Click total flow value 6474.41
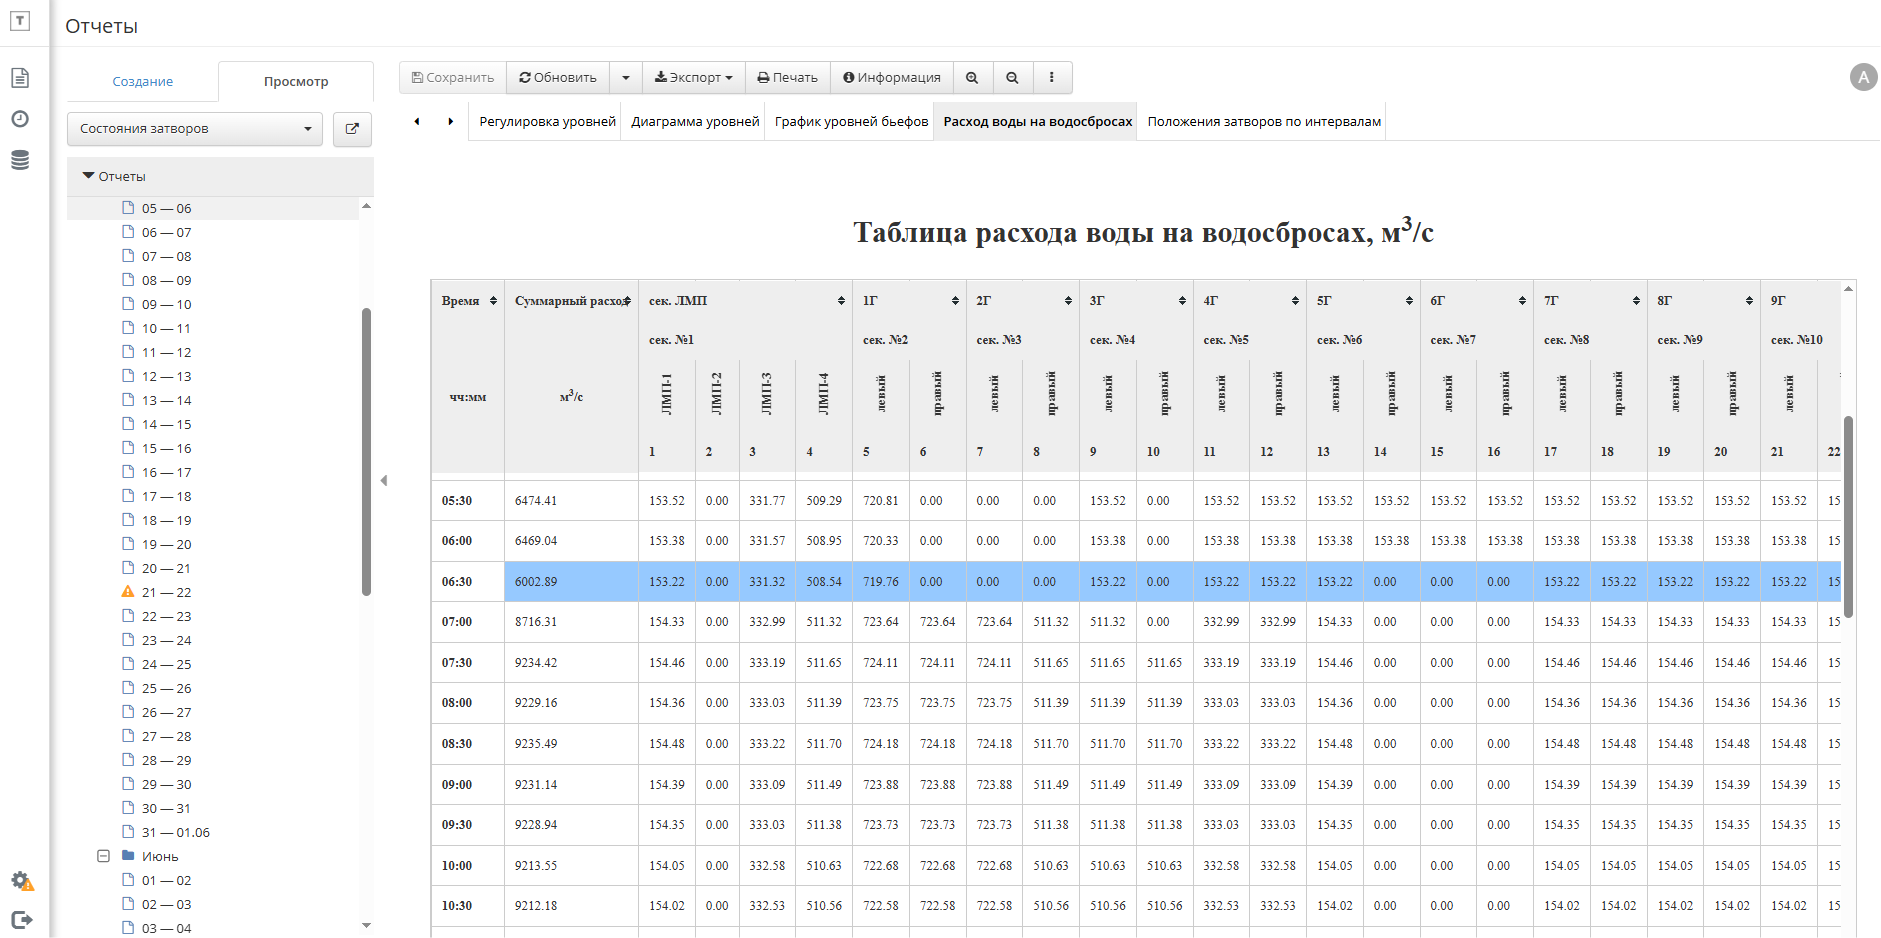 (536, 501)
